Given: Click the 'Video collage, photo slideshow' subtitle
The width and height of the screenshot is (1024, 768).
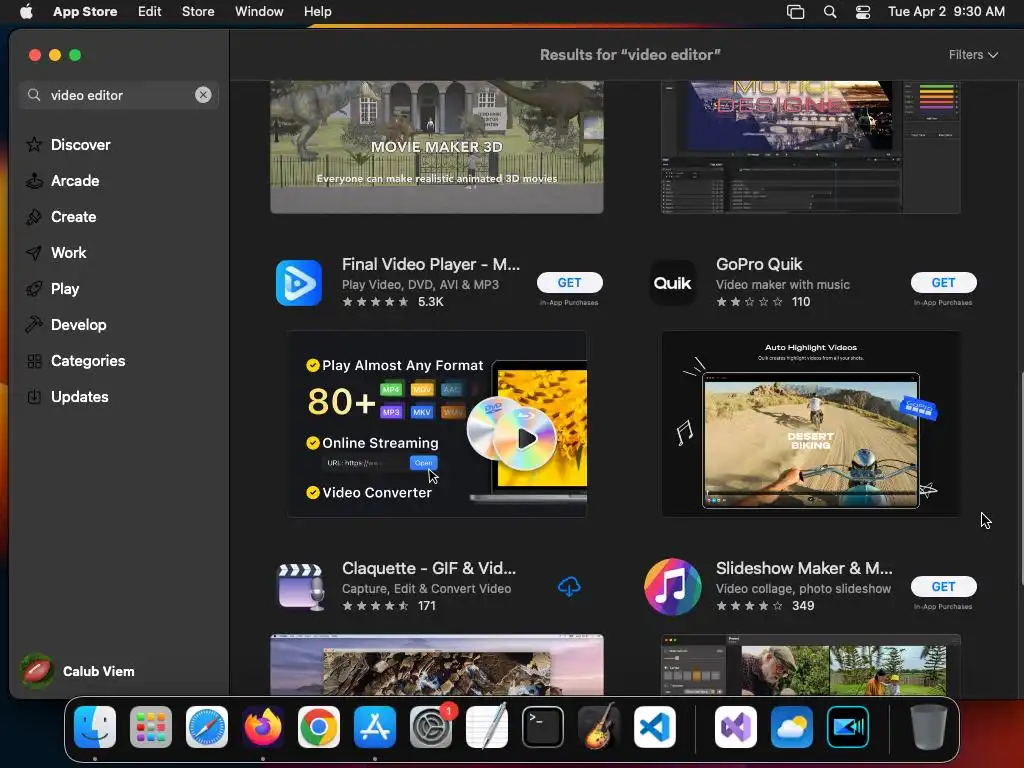Looking at the screenshot, I should point(803,588).
